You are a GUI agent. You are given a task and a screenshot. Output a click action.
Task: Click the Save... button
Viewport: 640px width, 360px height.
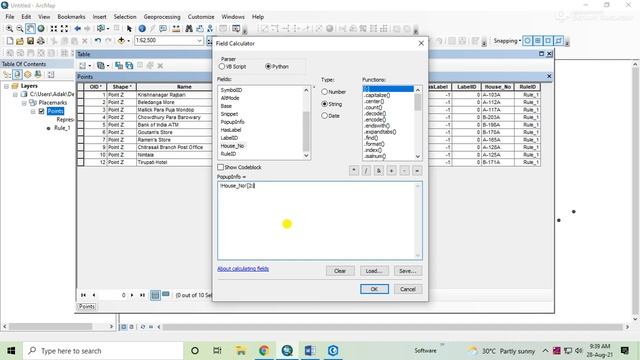point(408,271)
